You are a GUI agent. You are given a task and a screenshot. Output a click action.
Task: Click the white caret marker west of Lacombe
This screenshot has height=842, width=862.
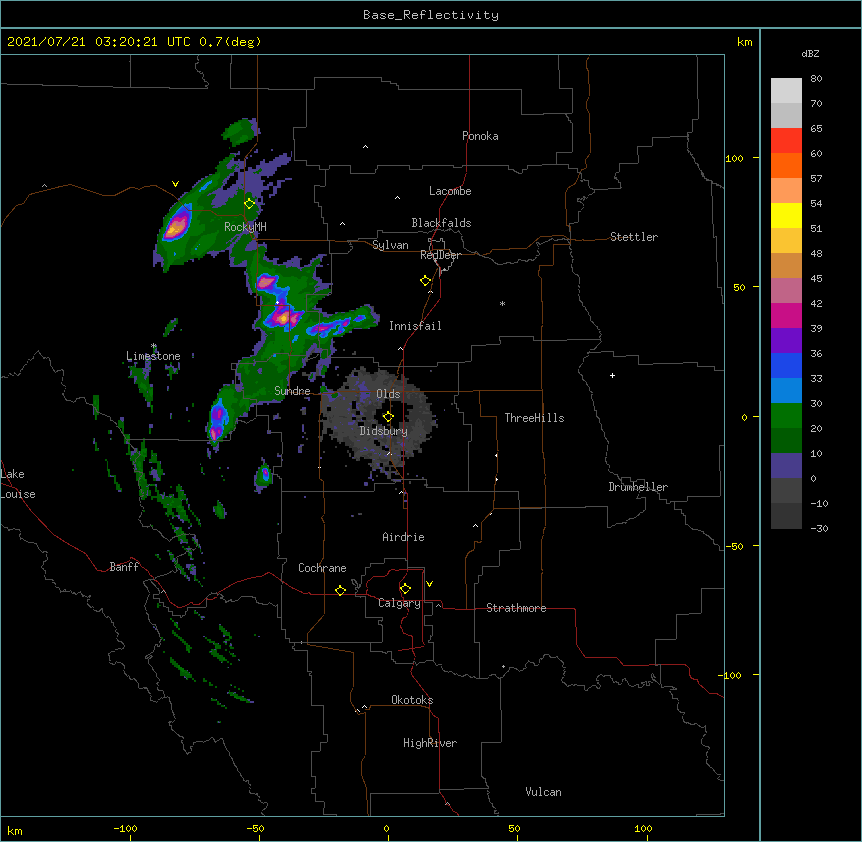pyautogui.click(x=397, y=198)
